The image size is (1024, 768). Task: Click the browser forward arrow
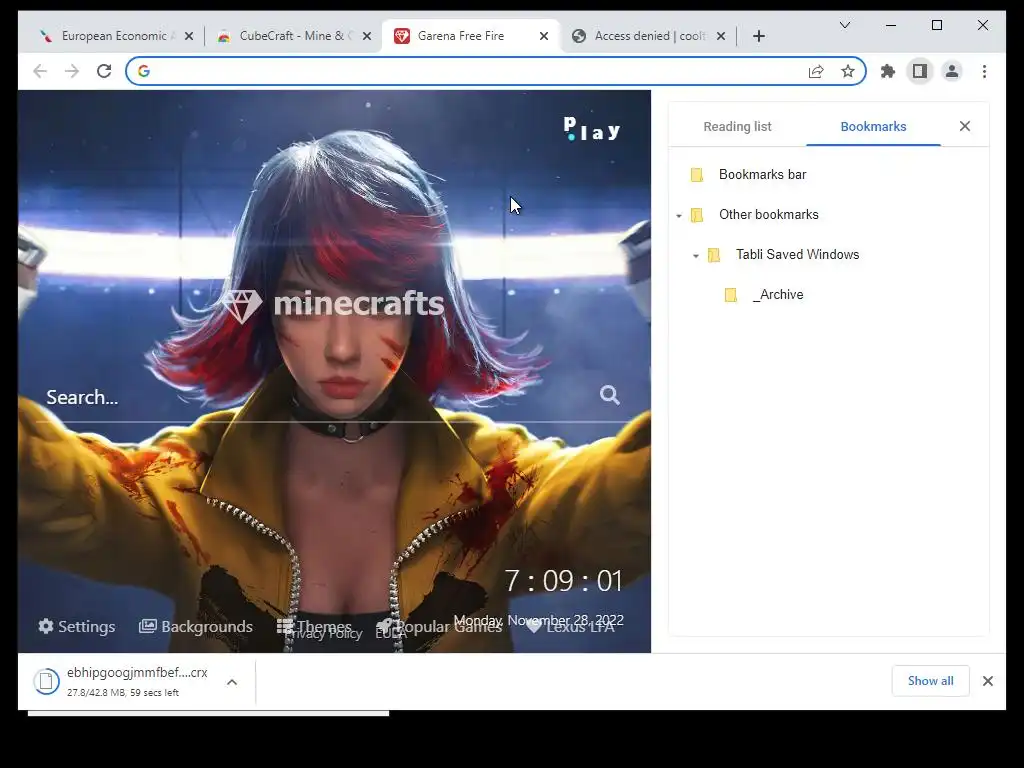click(72, 71)
